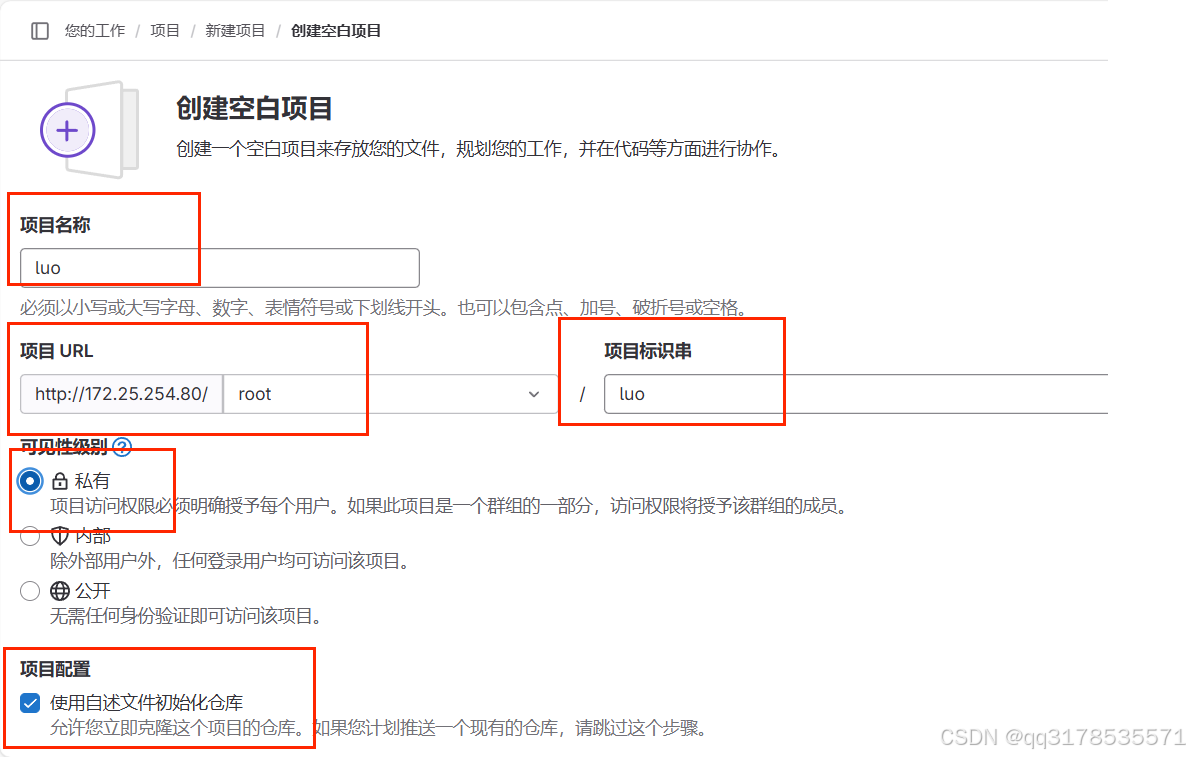Screen dimensions: 1190x757
Task: Focus the 项目标识串 input field
Action: pos(856,394)
